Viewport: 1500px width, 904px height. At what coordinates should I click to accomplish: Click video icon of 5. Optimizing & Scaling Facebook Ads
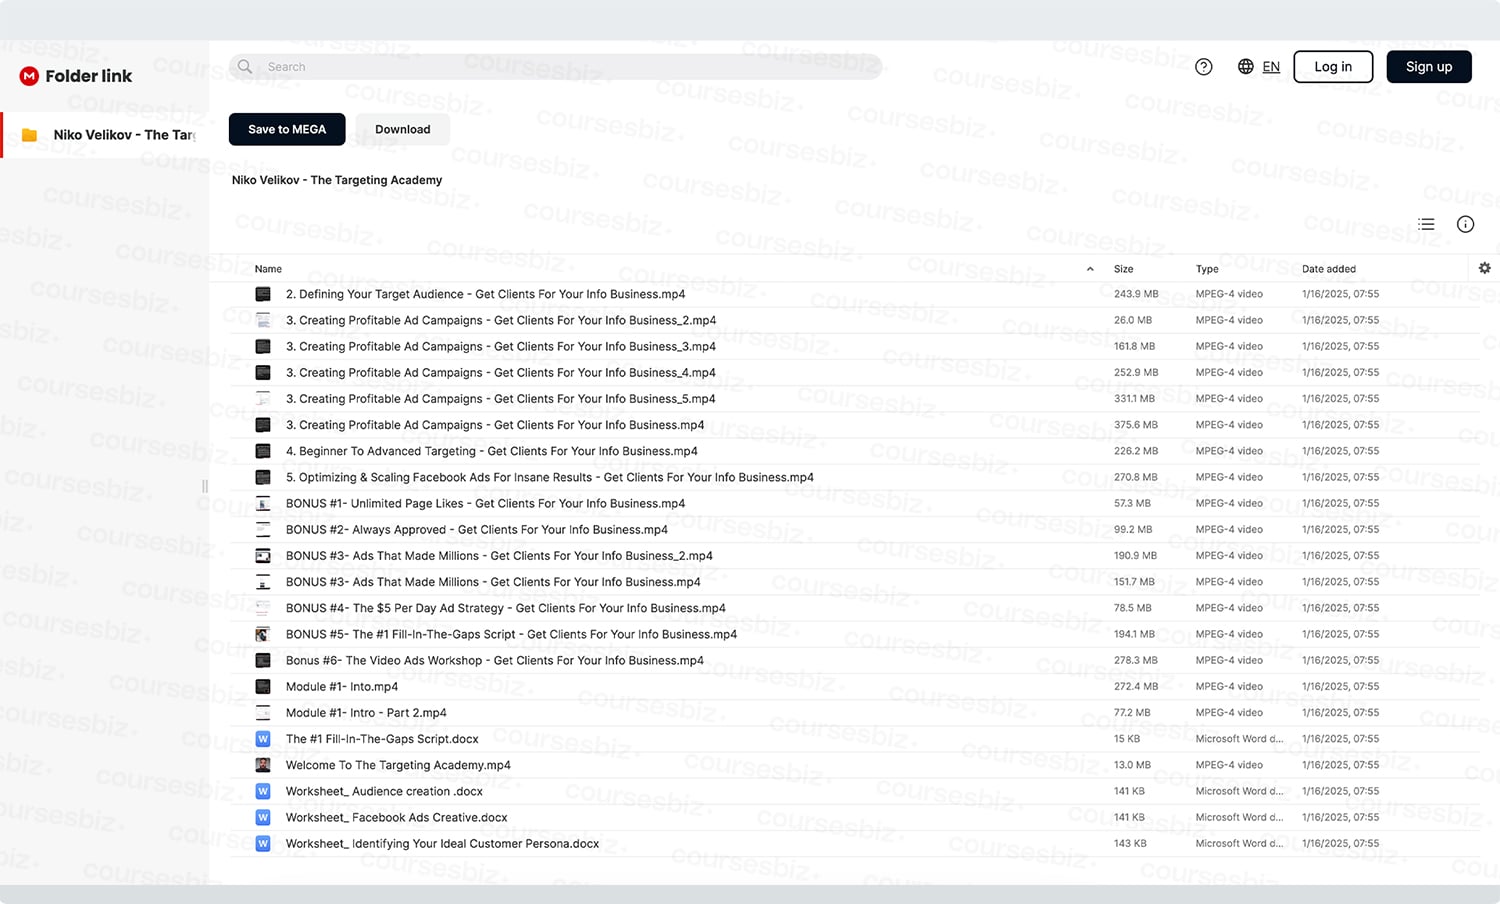(x=263, y=477)
